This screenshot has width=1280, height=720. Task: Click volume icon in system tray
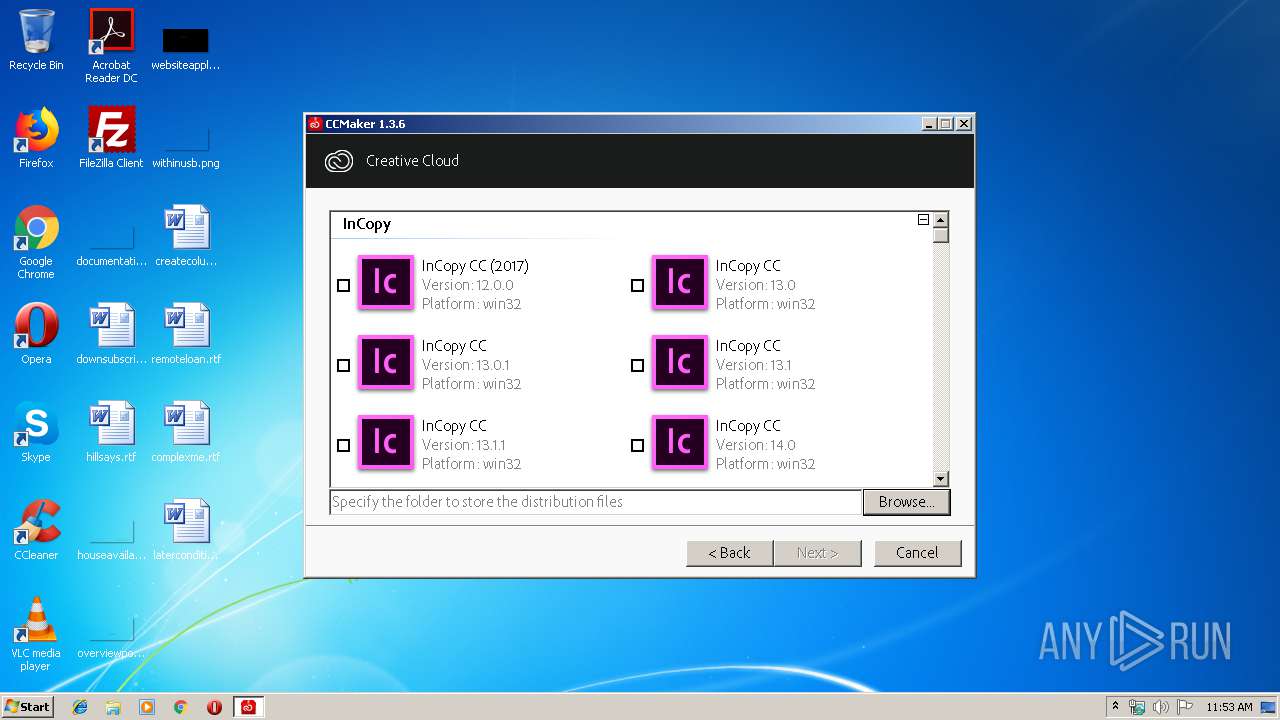tap(1160, 707)
